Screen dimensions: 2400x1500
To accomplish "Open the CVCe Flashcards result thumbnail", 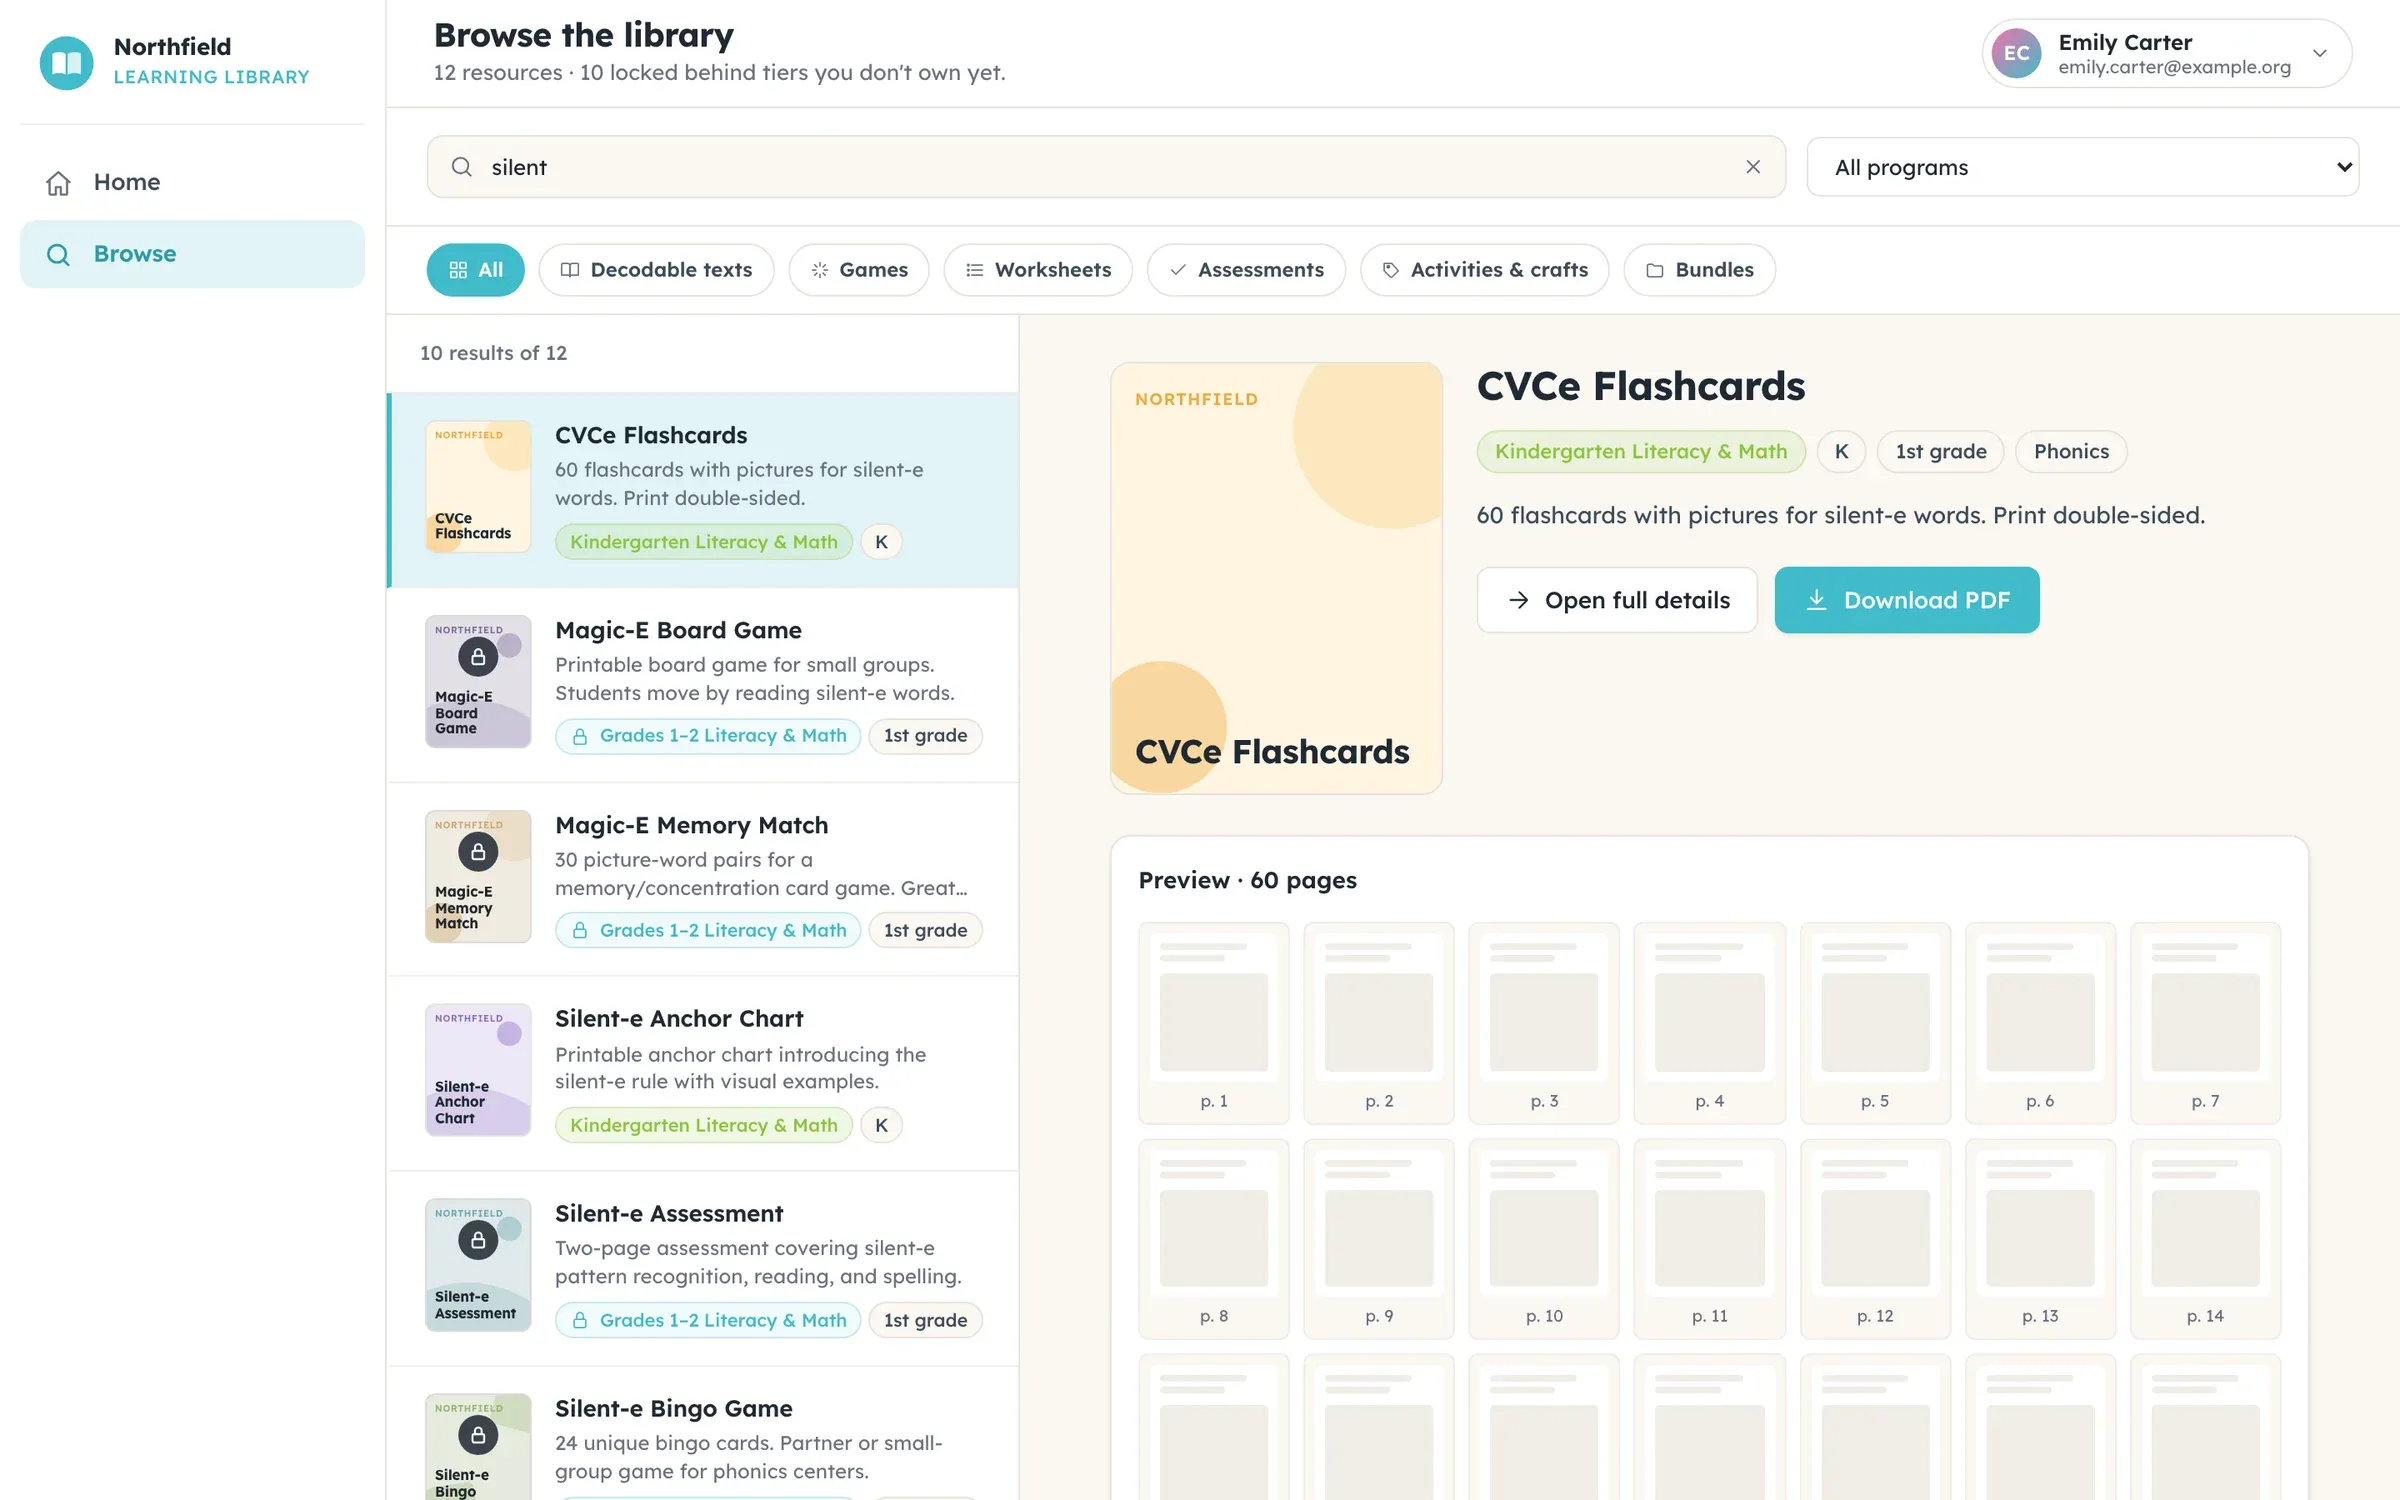I will pyautogui.click(x=478, y=487).
